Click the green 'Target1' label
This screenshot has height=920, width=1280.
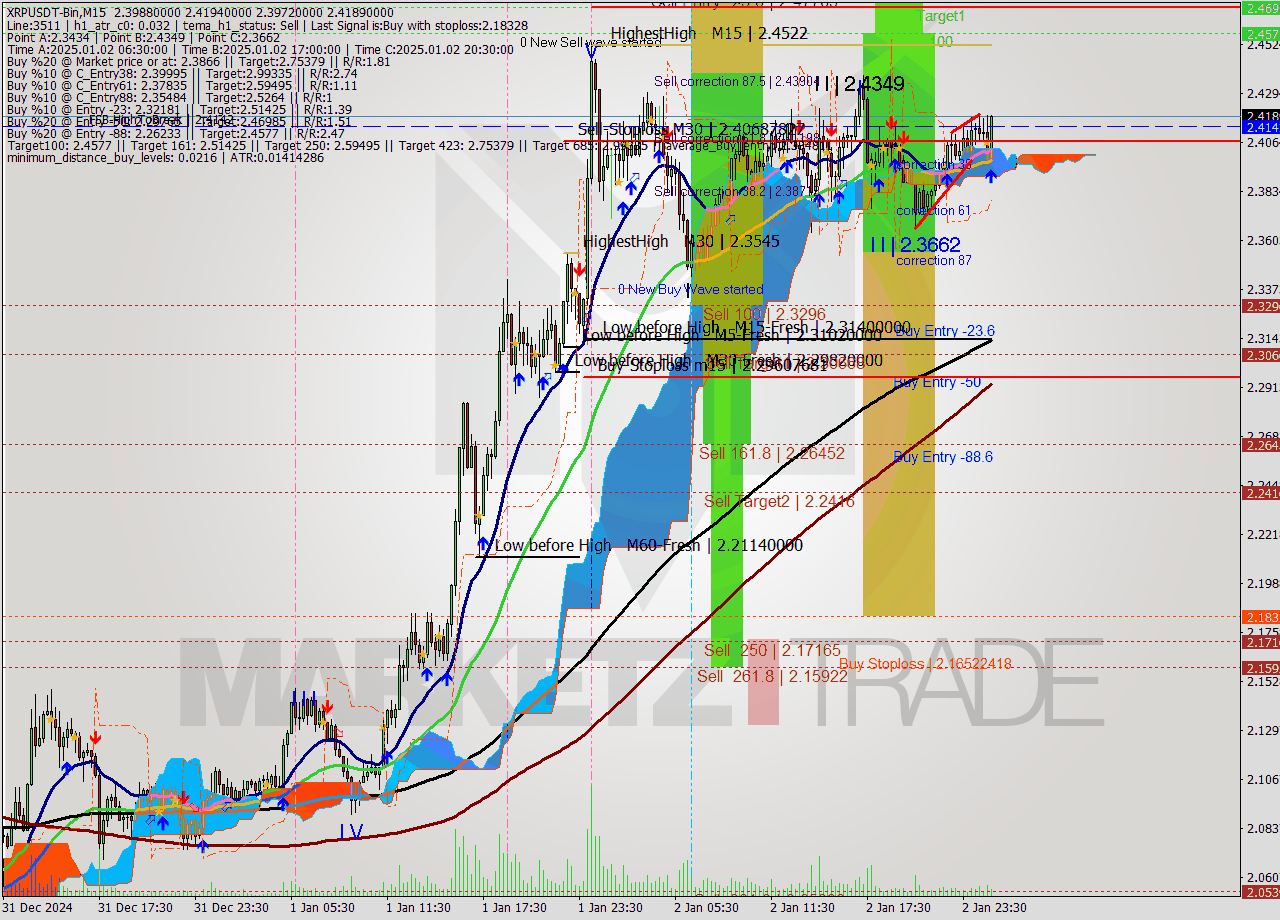pyautogui.click(x=942, y=17)
